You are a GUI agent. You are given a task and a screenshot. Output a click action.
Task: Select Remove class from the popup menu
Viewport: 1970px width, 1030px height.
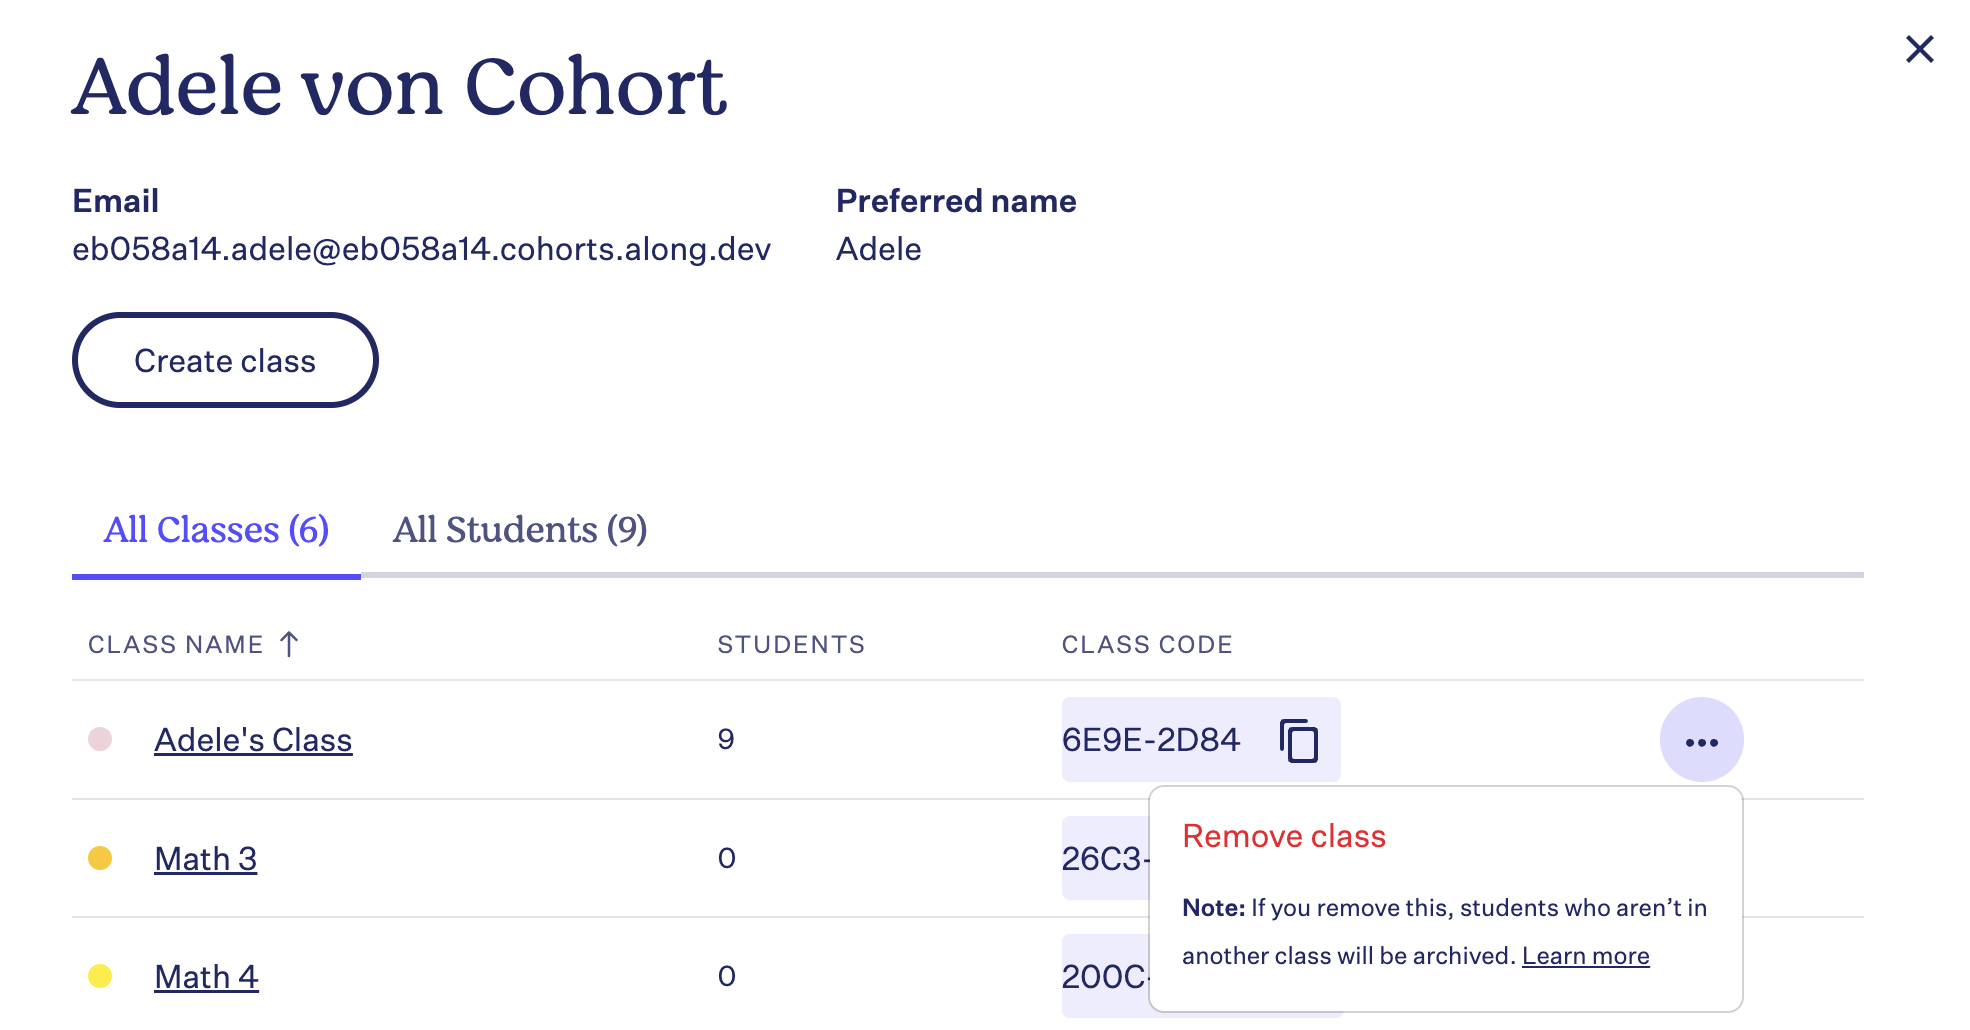click(1284, 836)
